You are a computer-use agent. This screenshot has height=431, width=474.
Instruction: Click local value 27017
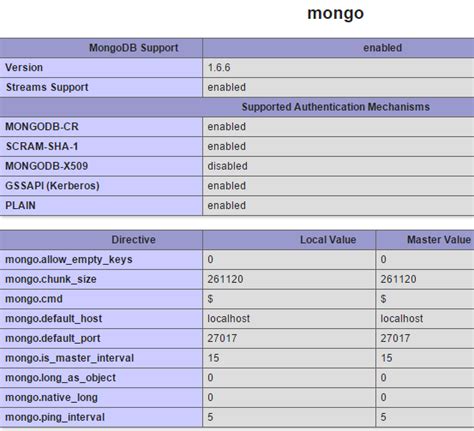tap(222, 338)
